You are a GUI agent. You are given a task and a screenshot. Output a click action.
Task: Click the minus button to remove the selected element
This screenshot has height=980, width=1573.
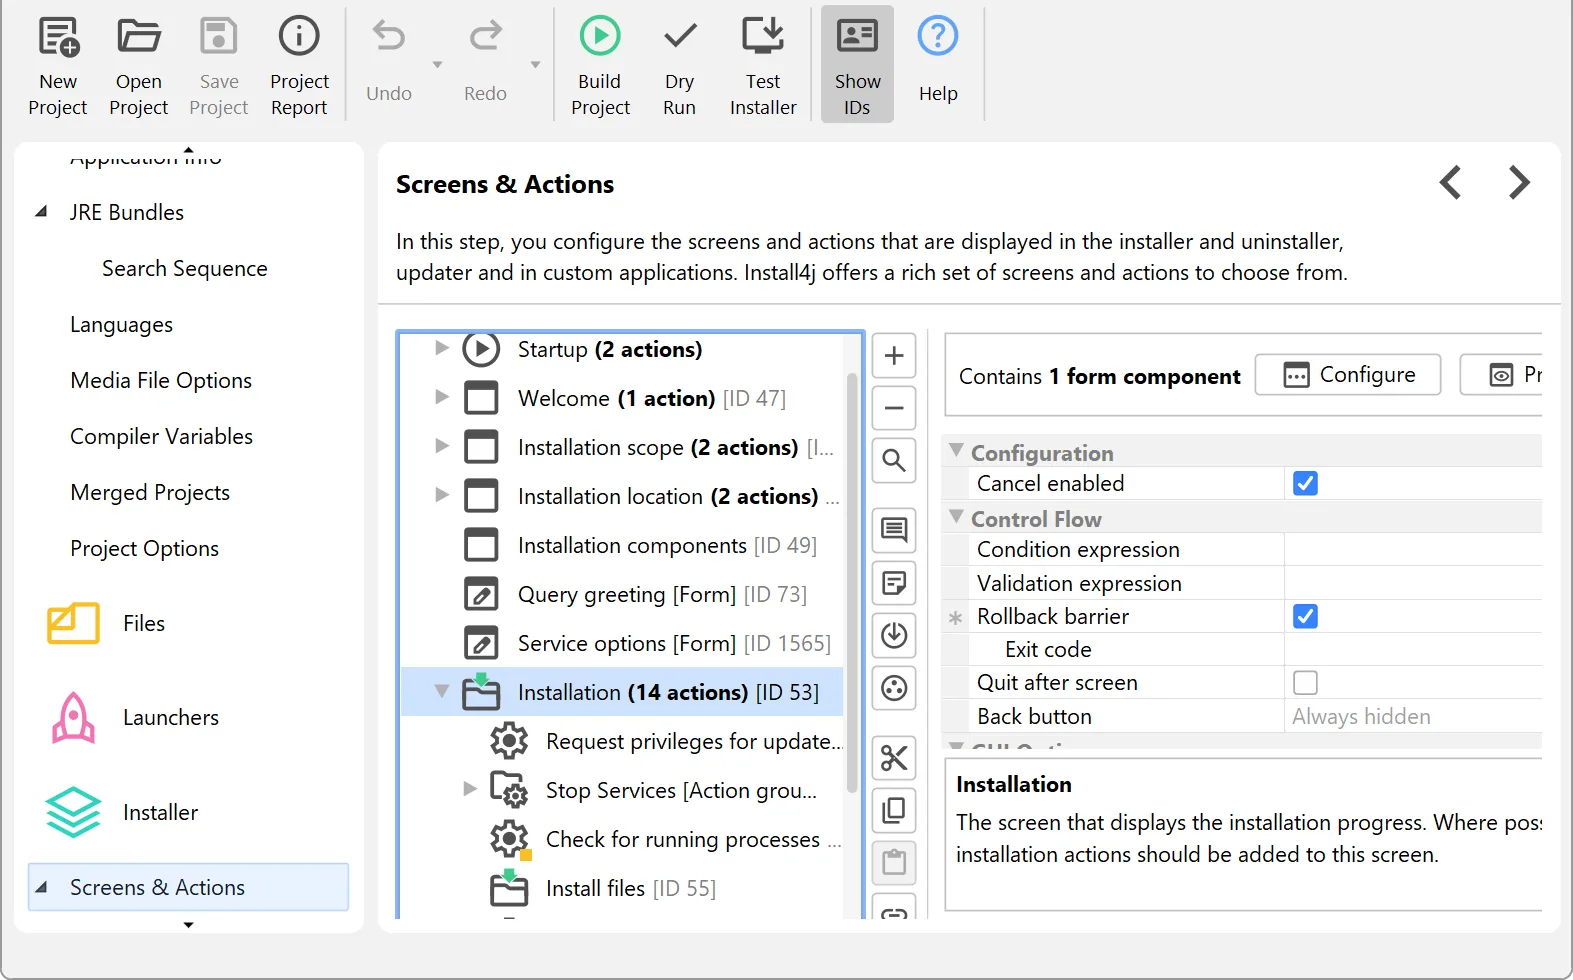pos(894,408)
